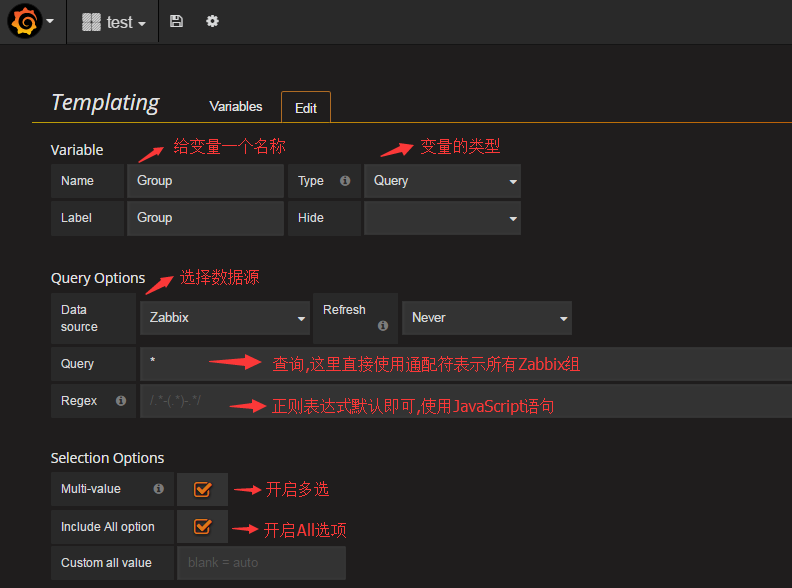Open dashboard settings gear icon

(x=212, y=21)
